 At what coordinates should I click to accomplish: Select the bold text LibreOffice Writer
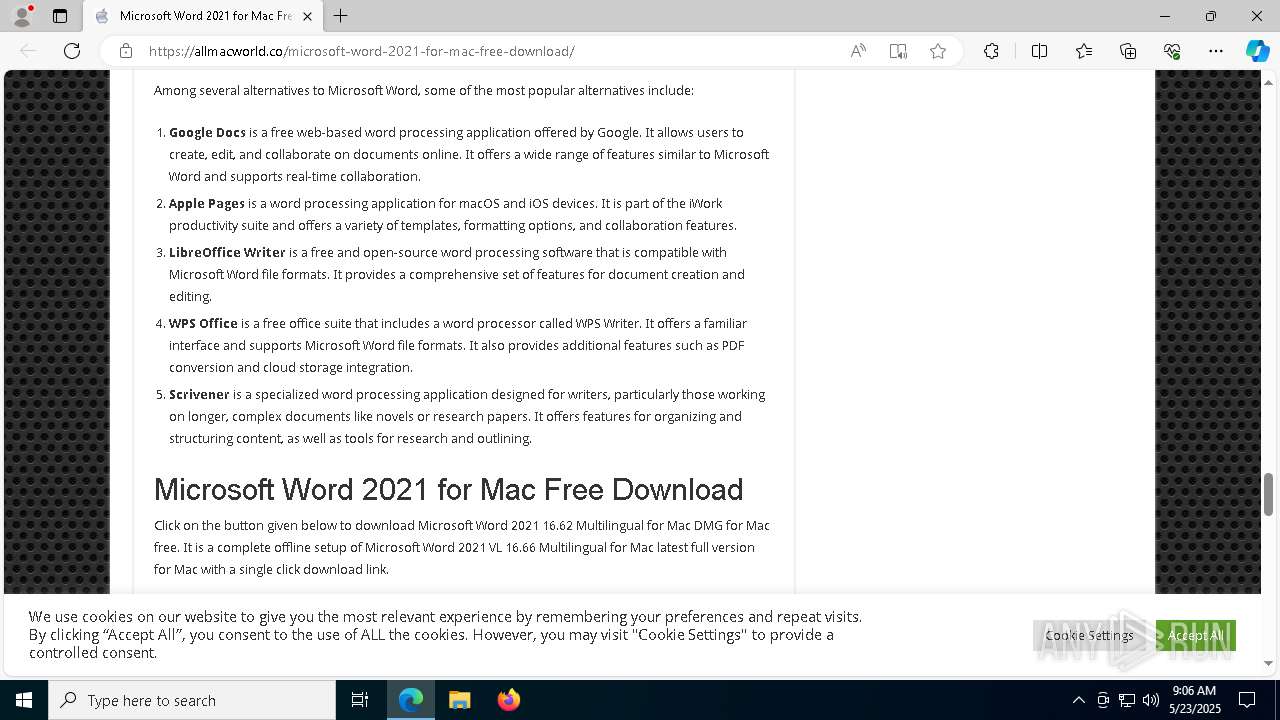pyautogui.click(x=227, y=252)
